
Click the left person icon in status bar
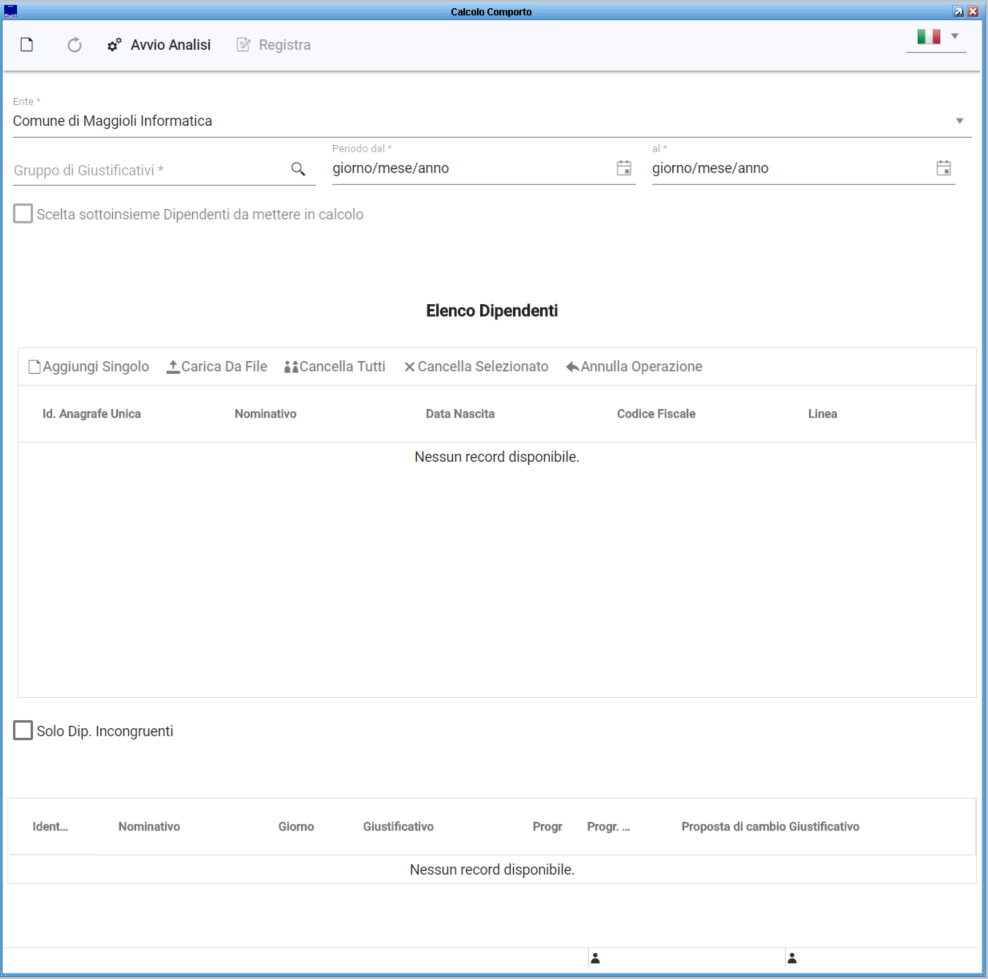595,958
